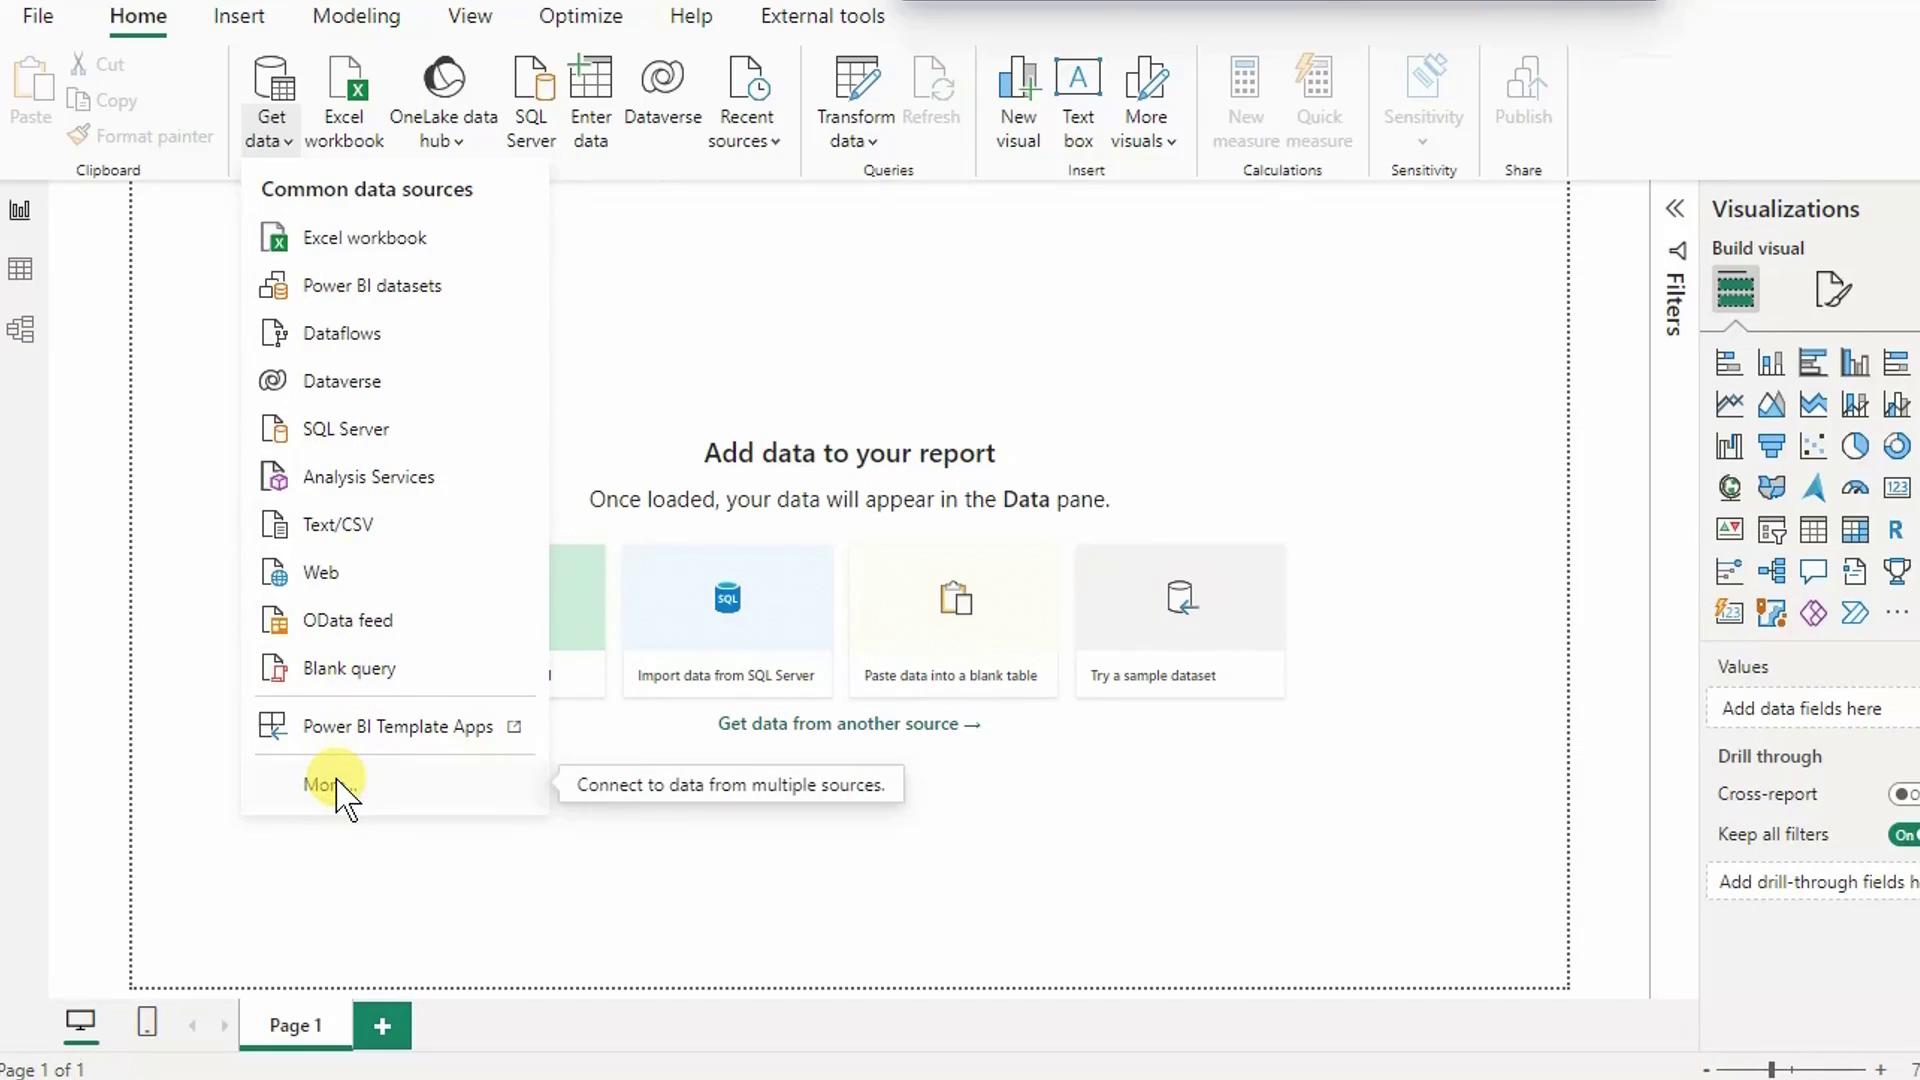Toggle the Cross-report switch
The image size is (1920, 1080).
(x=1902, y=794)
